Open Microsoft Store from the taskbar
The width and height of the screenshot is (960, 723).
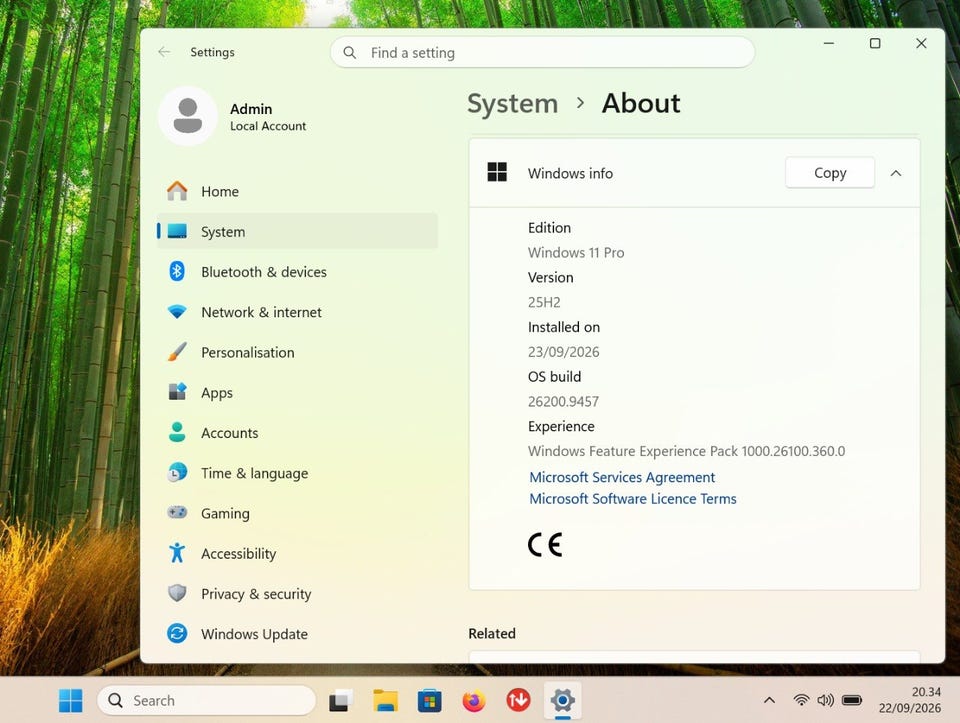click(x=430, y=700)
